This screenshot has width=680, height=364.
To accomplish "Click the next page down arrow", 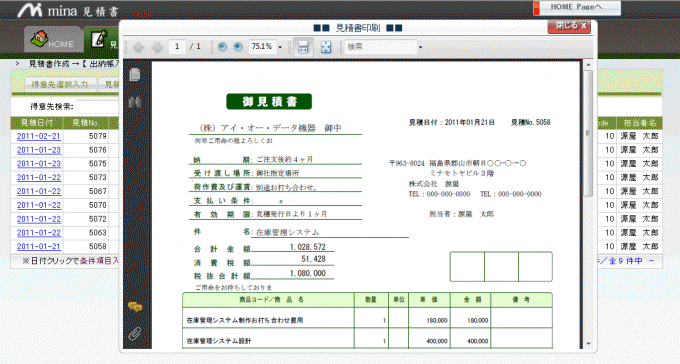I will coord(157,47).
